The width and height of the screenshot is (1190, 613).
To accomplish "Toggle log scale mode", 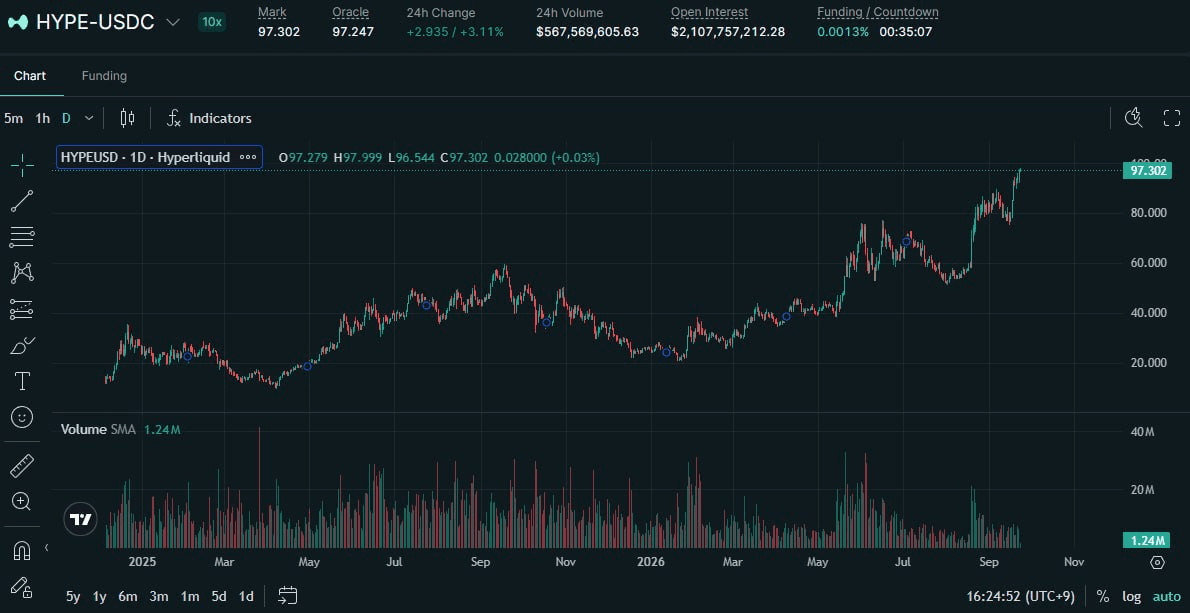I will point(1132,596).
